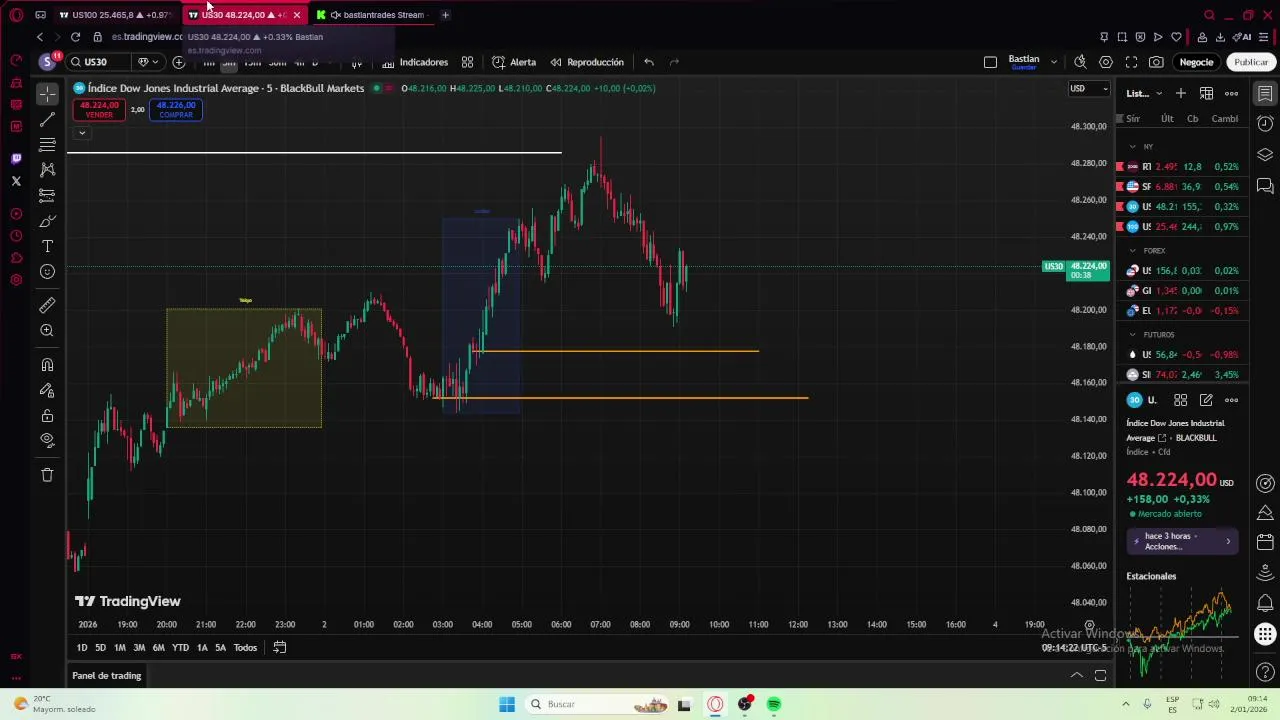The image size is (1280, 720).
Task: Select the ruler measure tool
Action: [47, 305]
